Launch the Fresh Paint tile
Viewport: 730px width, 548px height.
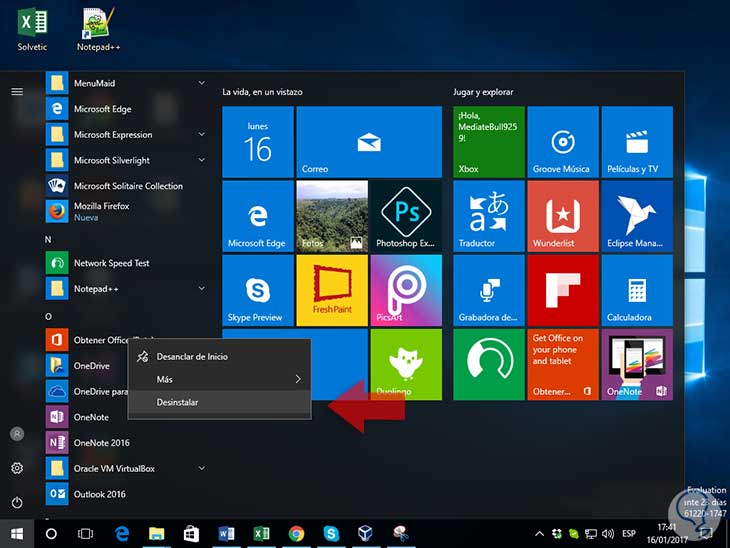coord(332,290)
